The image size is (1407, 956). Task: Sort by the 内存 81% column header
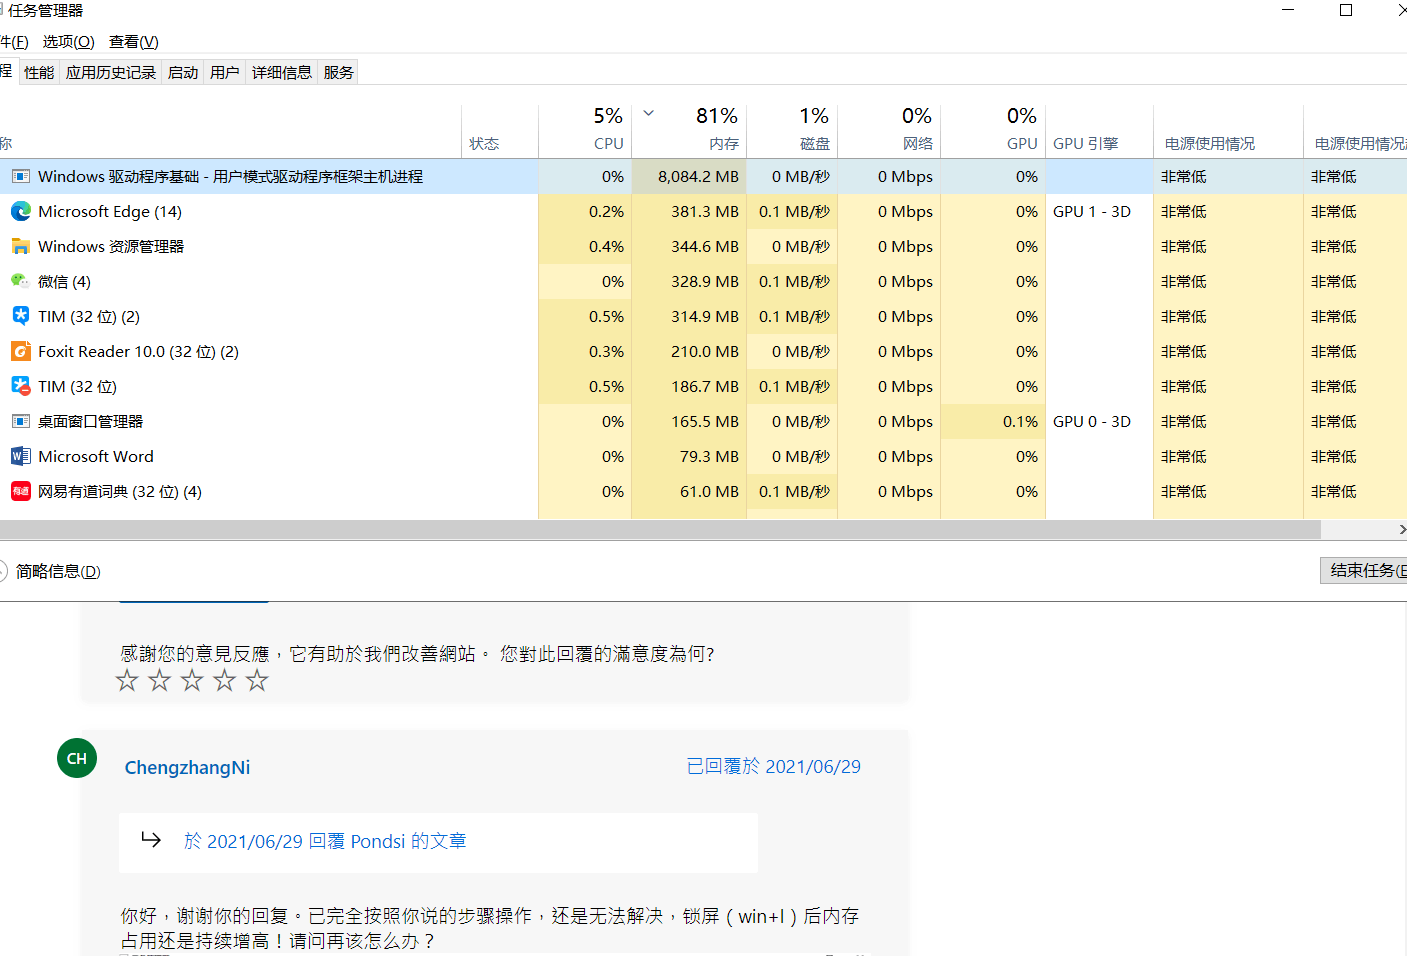pyautogui.click(x=689, y=131)
